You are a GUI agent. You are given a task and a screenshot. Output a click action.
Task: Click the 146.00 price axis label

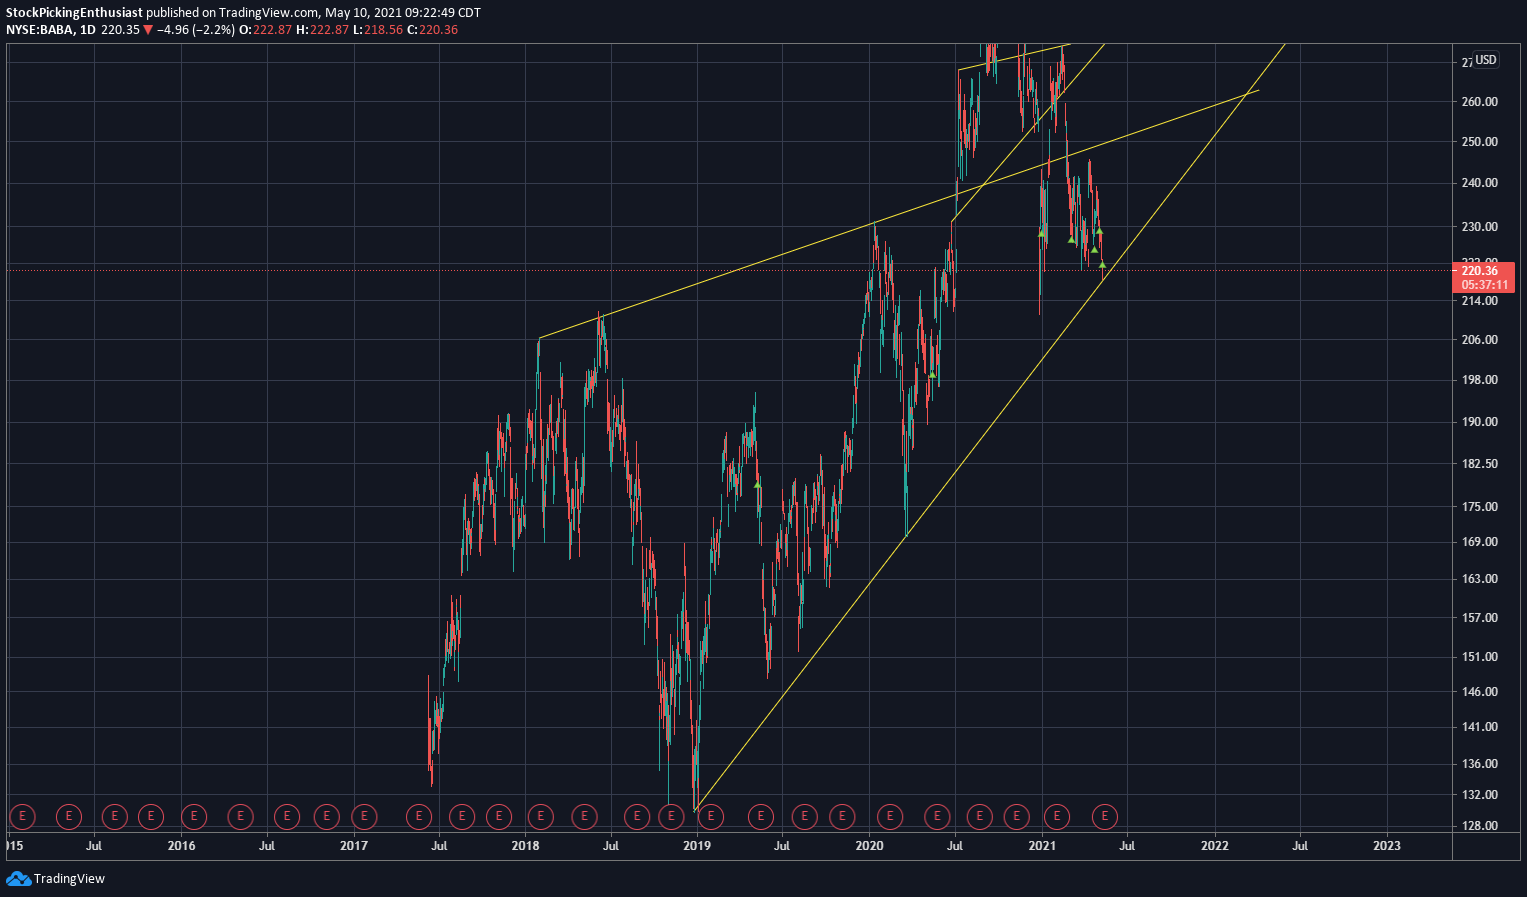point(1480,692)
